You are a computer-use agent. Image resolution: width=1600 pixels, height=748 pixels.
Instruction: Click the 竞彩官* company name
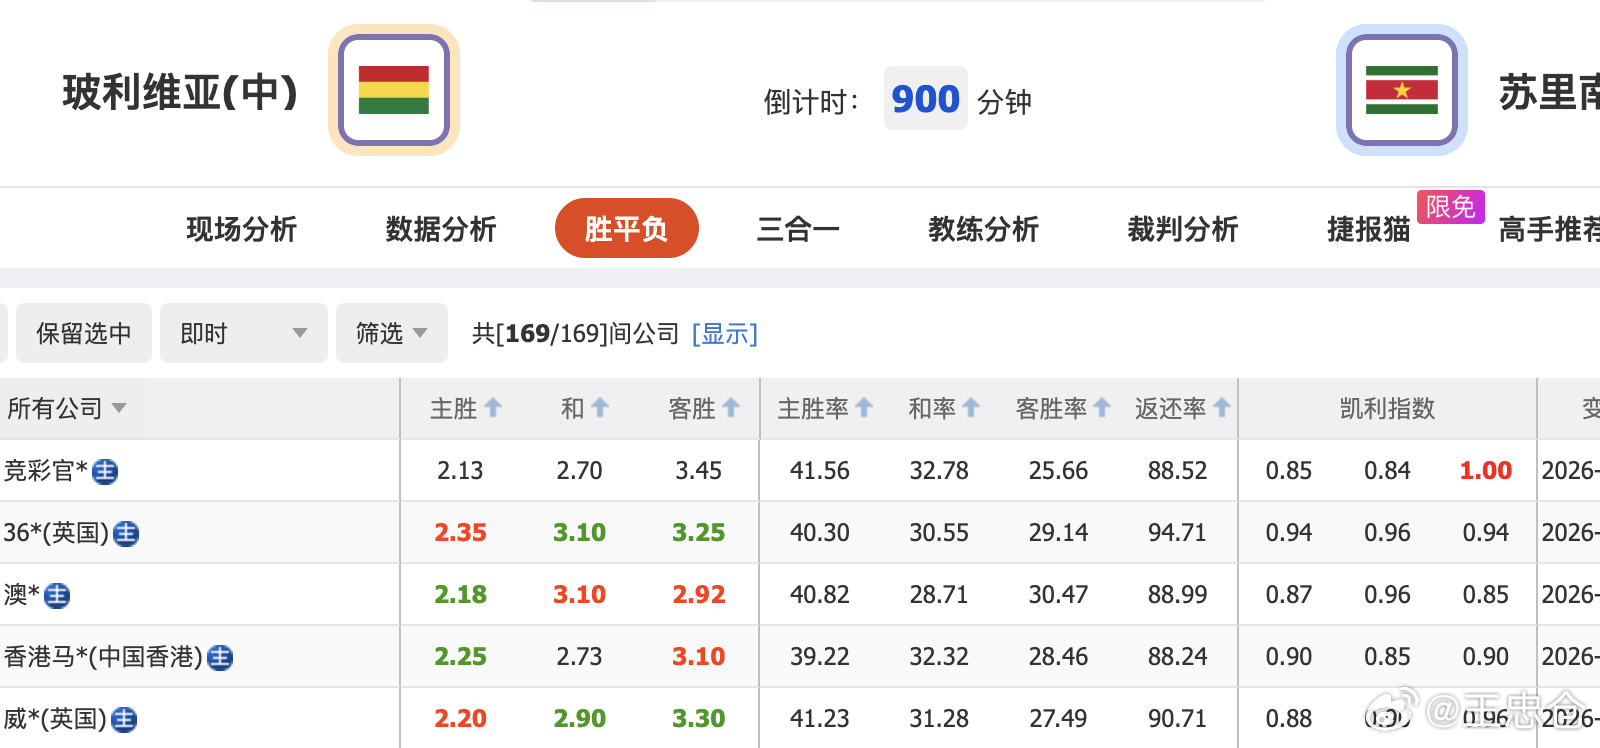(46, 471)
